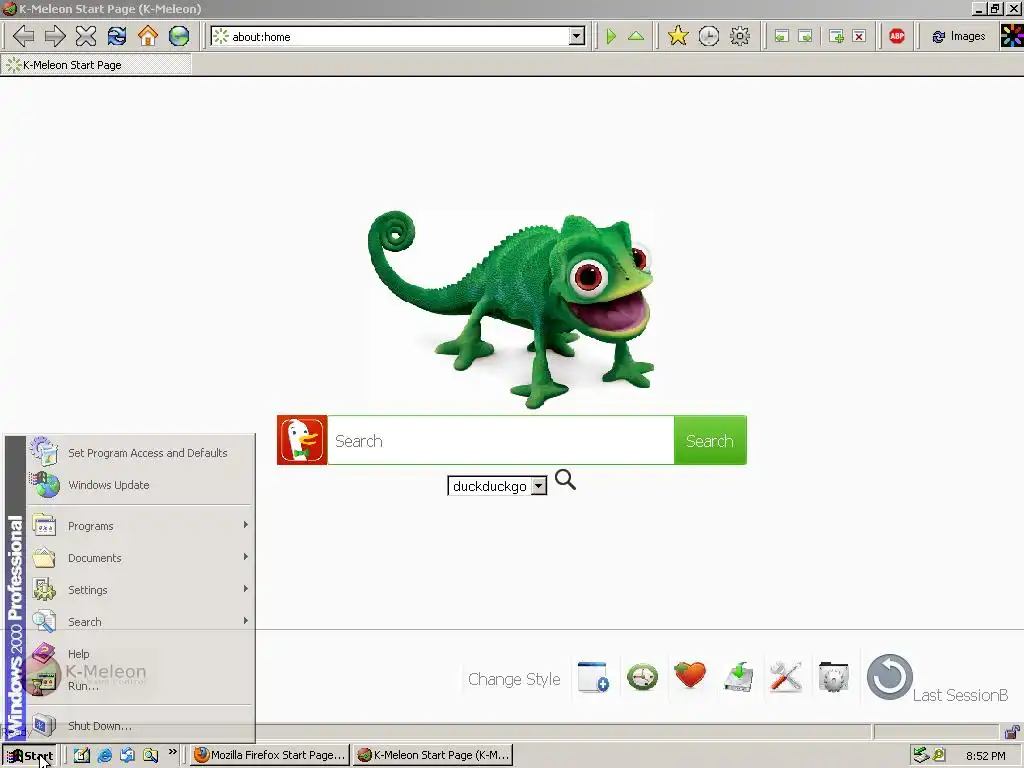Click the magnifying glass next to the engine selector

tap(565, 480)
